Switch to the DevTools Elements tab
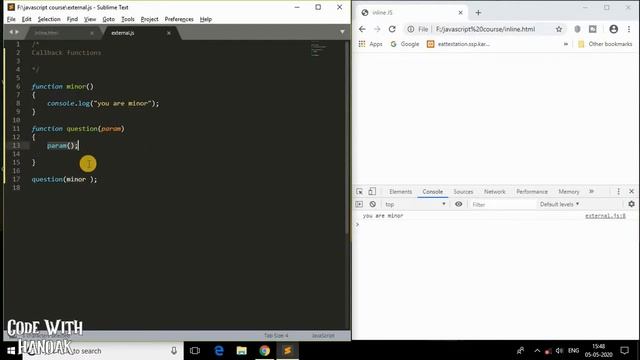 (x=400, y=191)
